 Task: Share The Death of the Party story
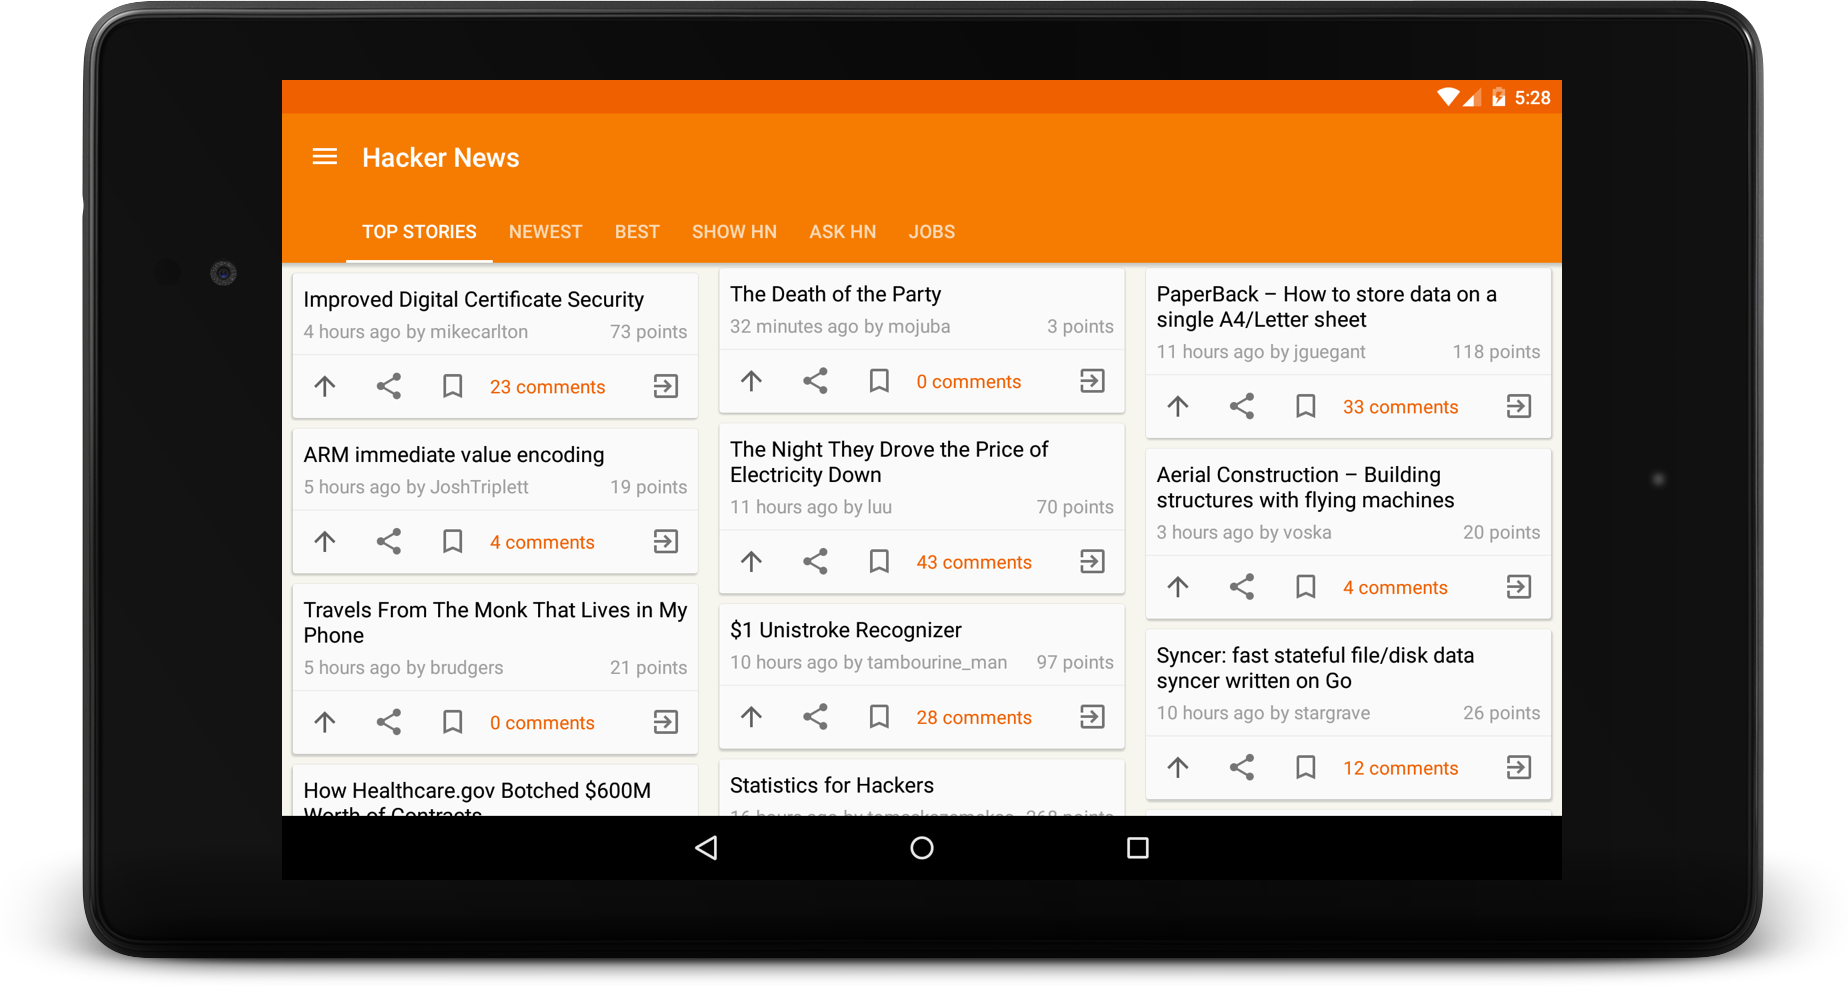[816, 381]
